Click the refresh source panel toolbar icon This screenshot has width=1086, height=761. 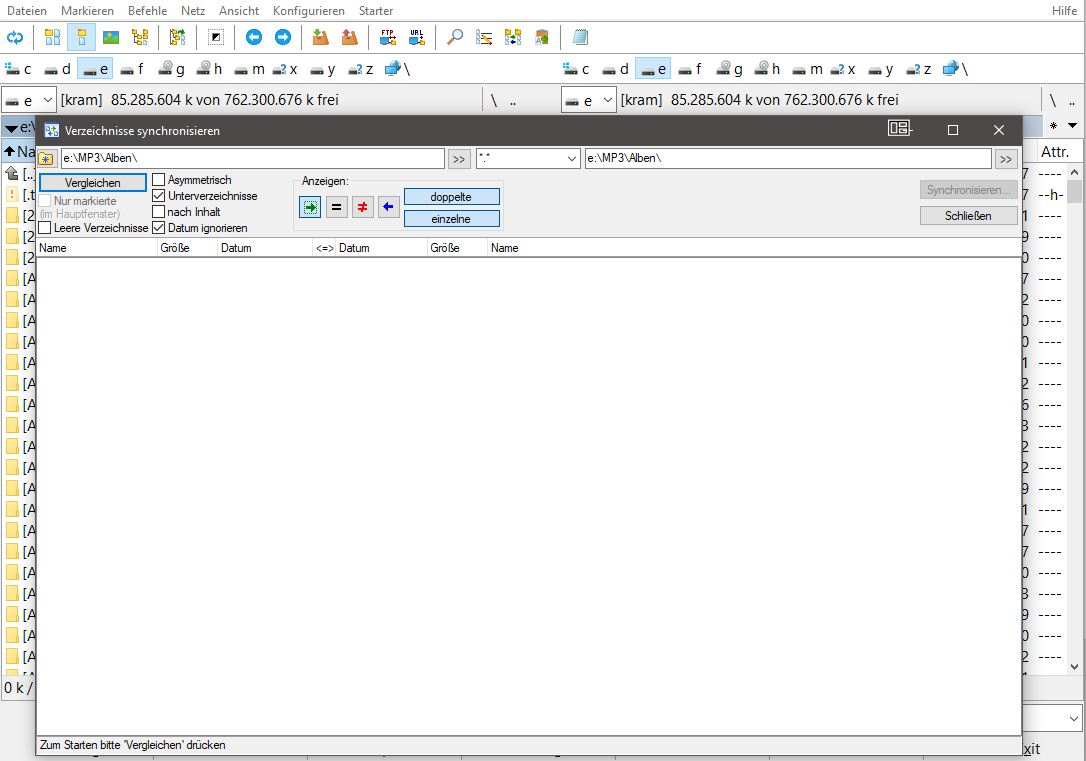15,37
